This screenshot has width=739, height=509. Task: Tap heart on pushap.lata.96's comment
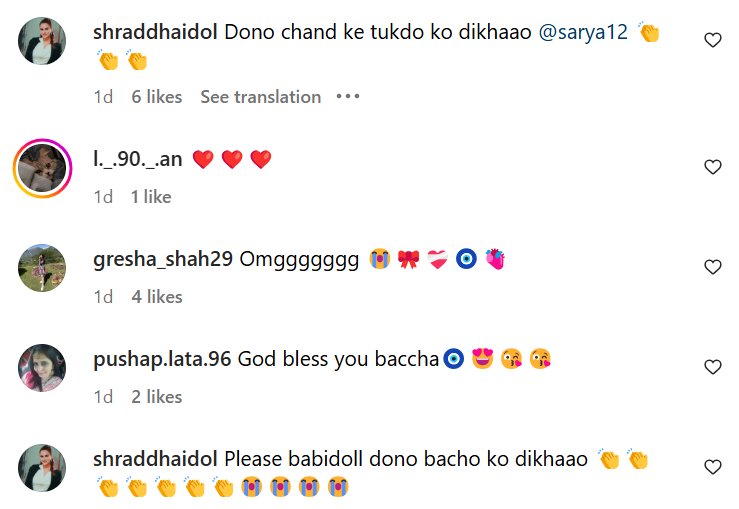pyautogui.click(x=712, y=367)
